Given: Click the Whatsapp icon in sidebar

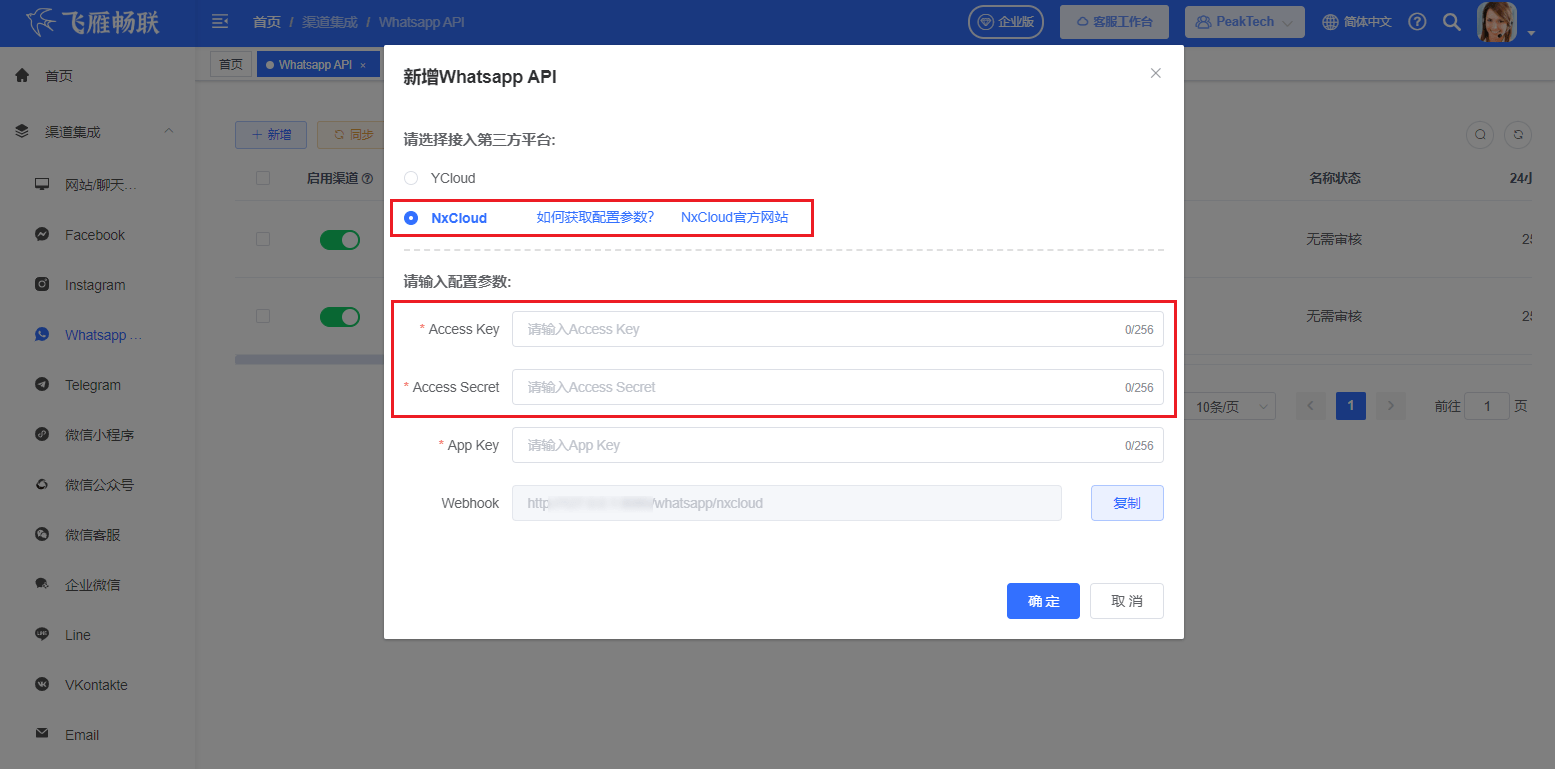Looking at the screenshot, I should [42, 335].
